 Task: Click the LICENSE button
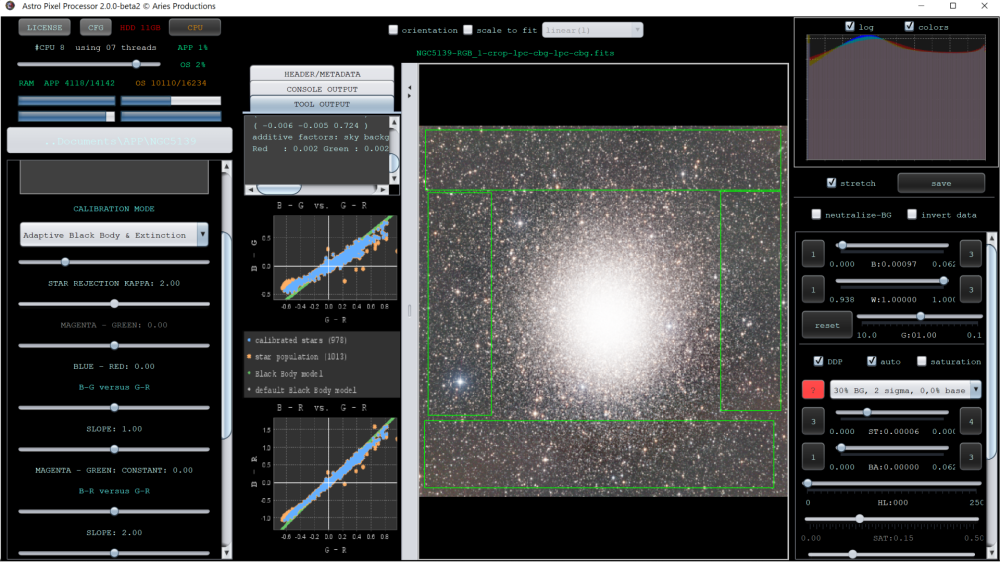coord(45,27)
